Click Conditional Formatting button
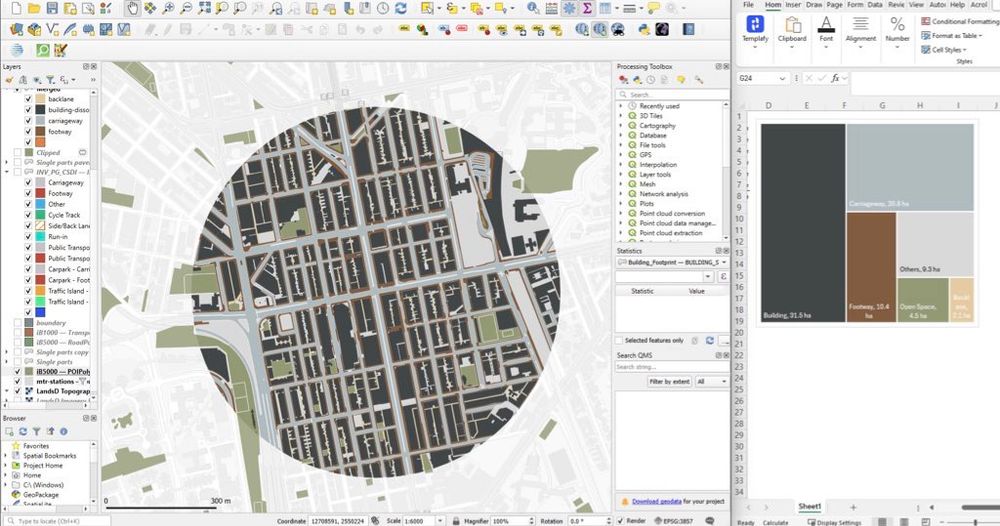Image resolution: width=1000 pixels, height=526 pixels. [x=960, y=21]
